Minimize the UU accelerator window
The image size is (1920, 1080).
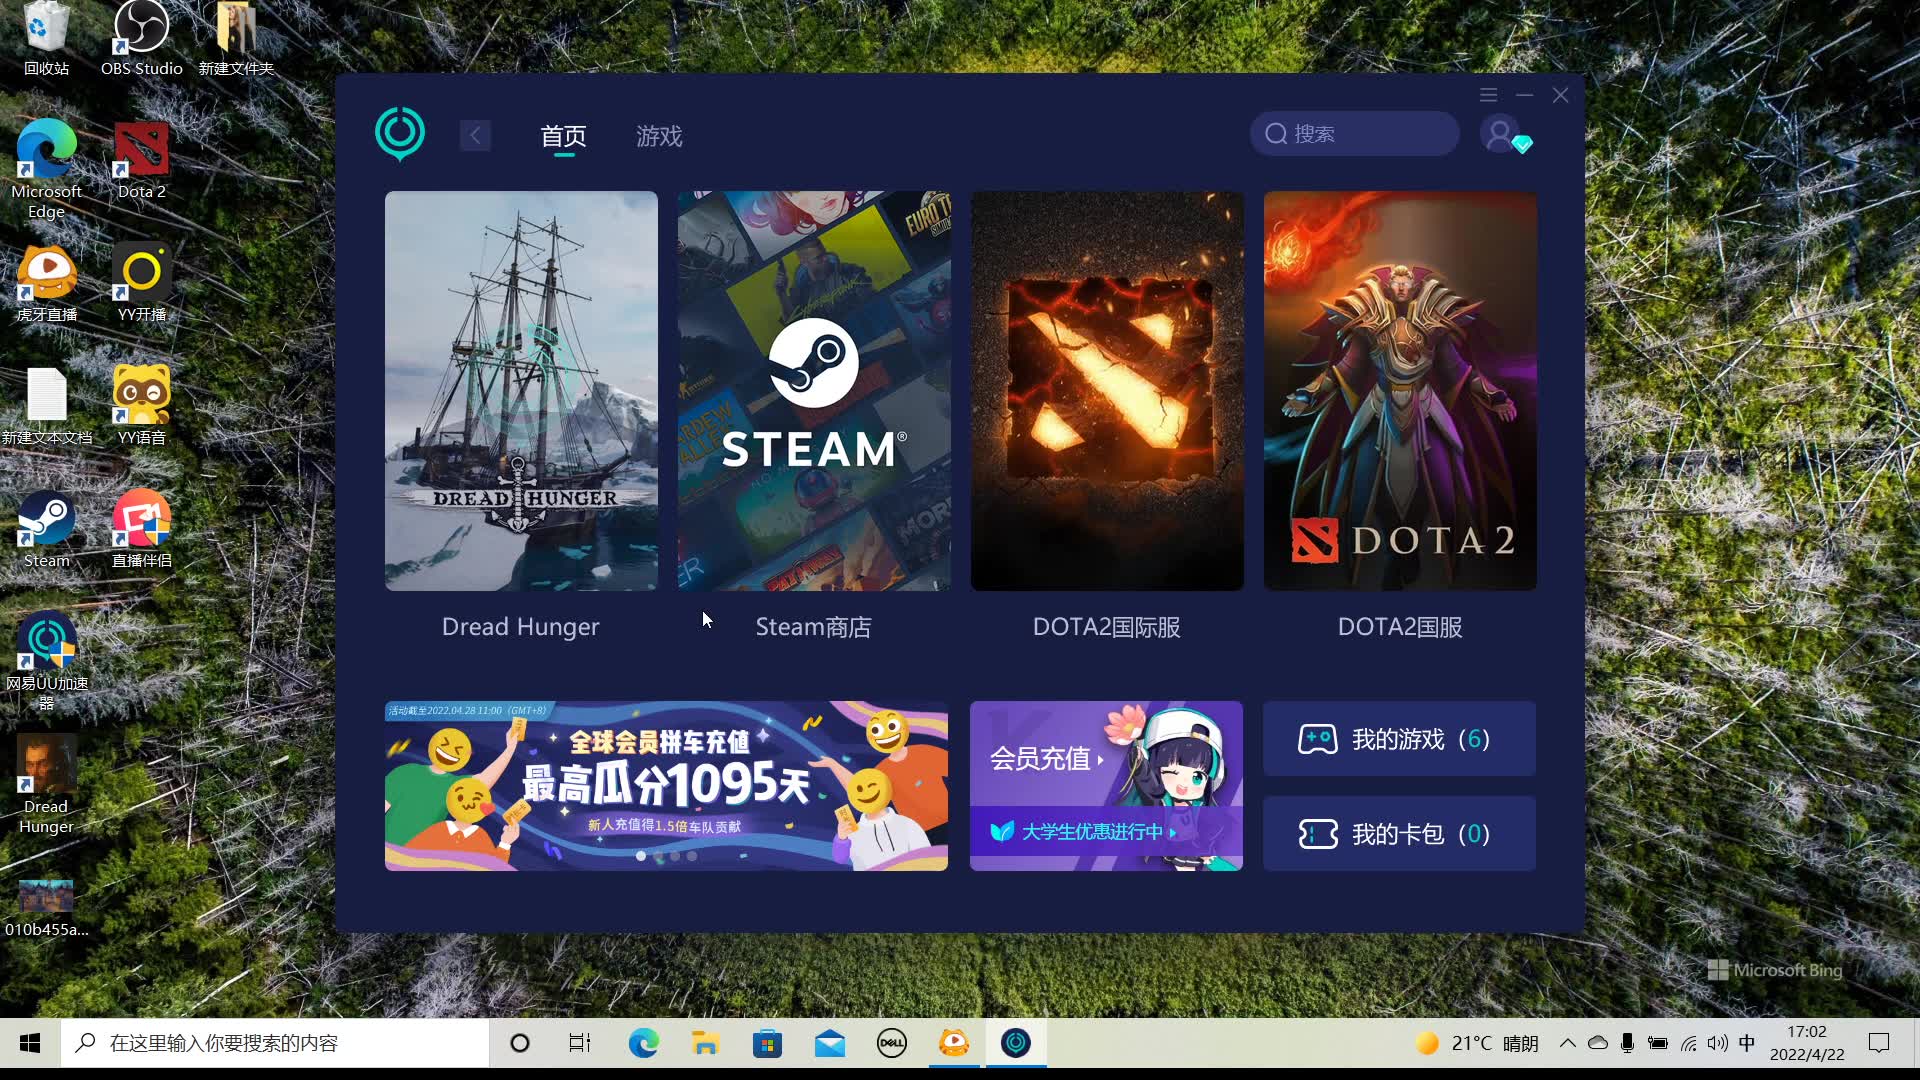pyautogui.click(x=1524, y=95)
